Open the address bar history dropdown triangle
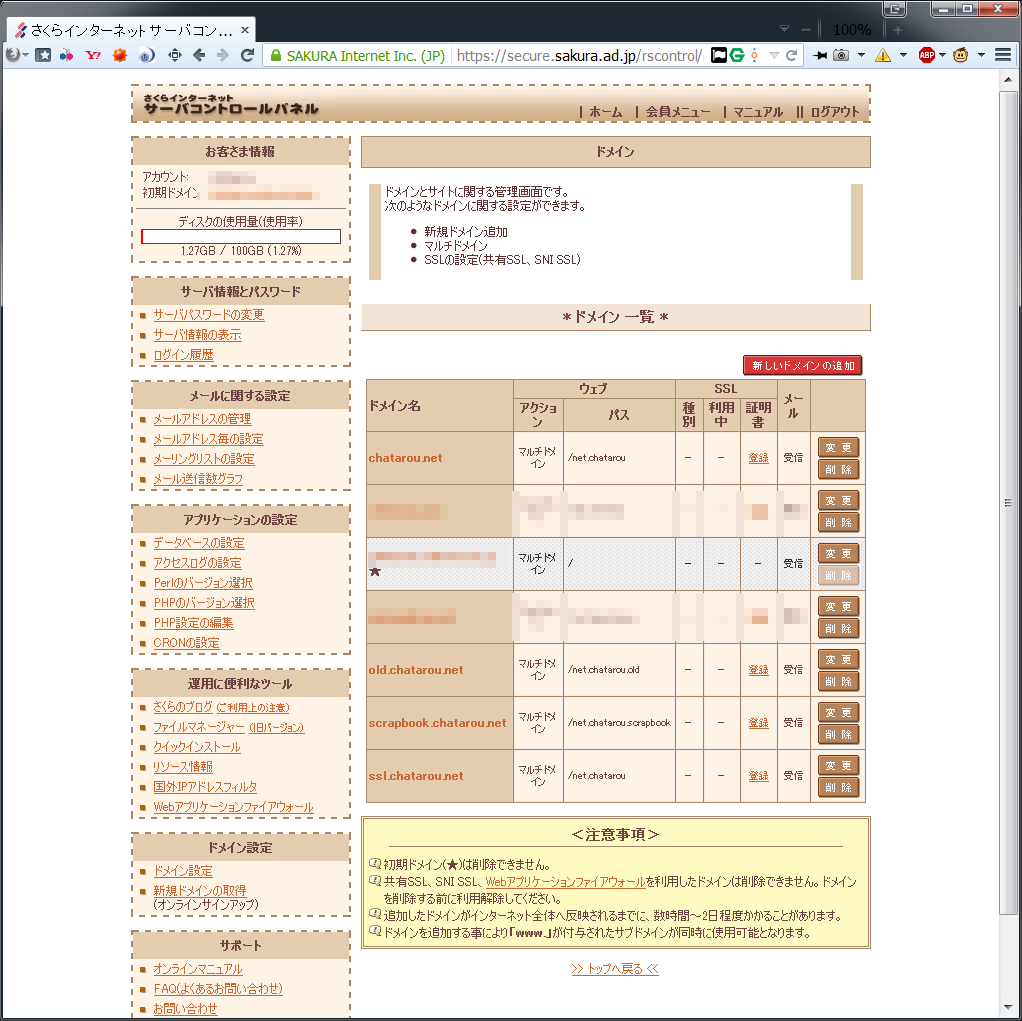The height and width of the screenshot is (1021, 1022). 774,55
